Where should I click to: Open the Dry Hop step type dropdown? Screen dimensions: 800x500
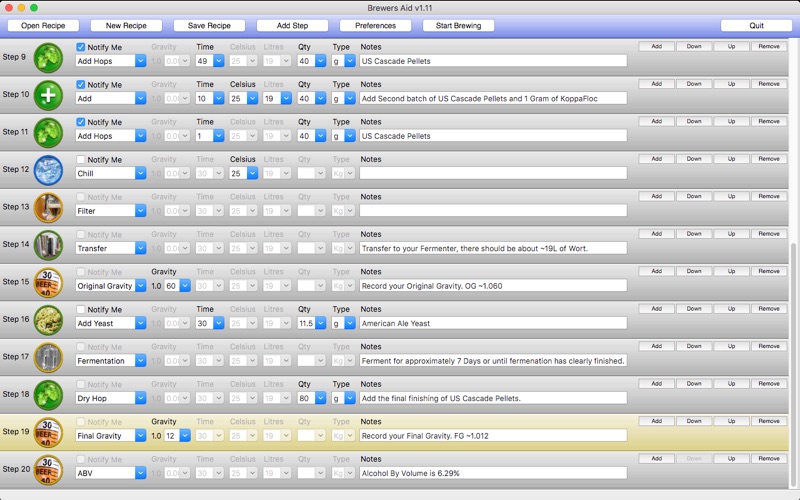[x=140, y=398]
